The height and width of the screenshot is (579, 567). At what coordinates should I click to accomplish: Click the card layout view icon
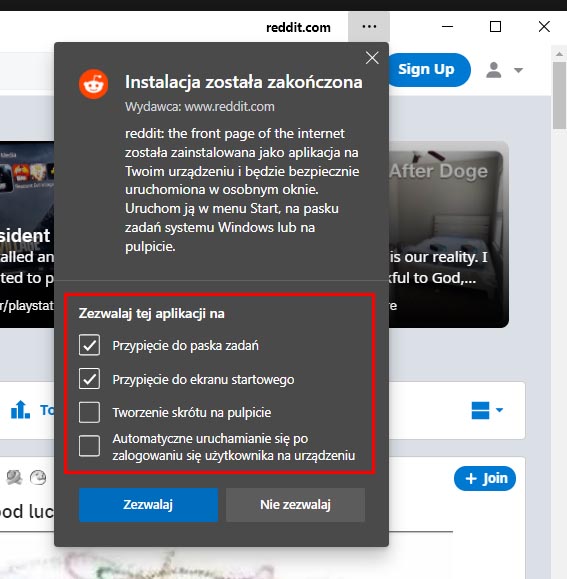pyautogui.click(x=480, y=410)
